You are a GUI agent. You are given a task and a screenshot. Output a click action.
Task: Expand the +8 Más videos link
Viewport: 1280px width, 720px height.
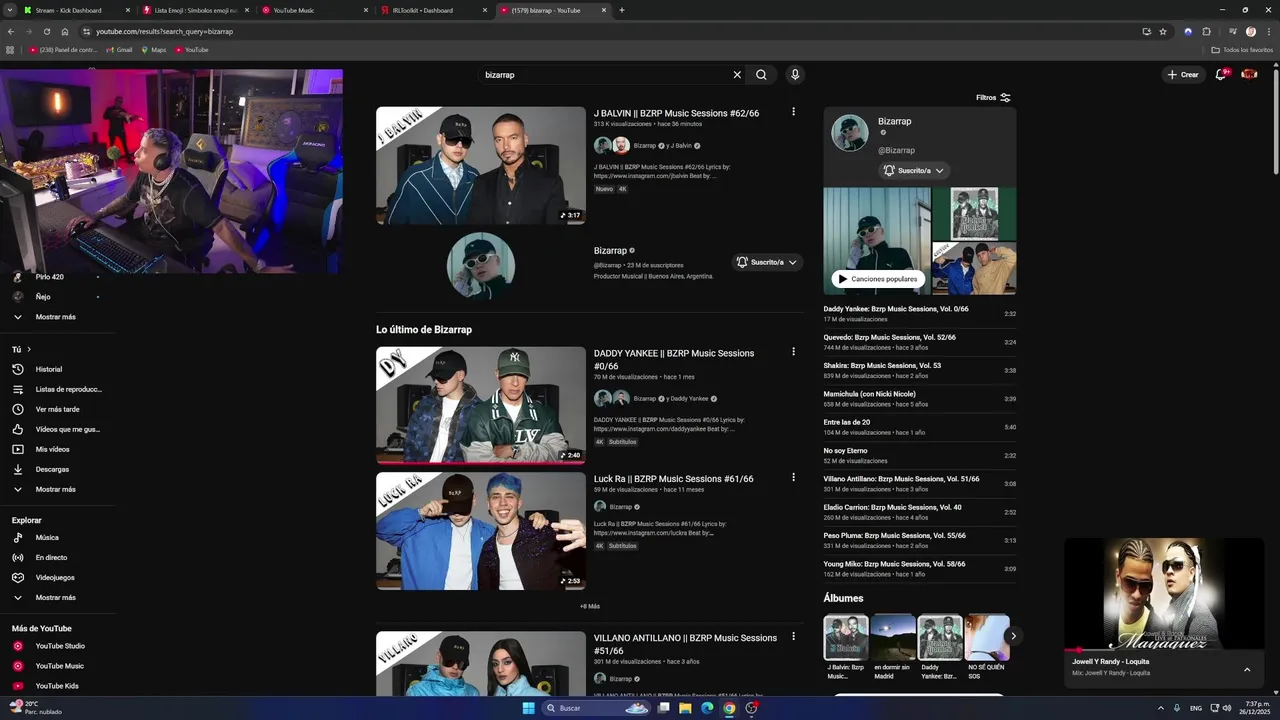[x=590, y=606]
